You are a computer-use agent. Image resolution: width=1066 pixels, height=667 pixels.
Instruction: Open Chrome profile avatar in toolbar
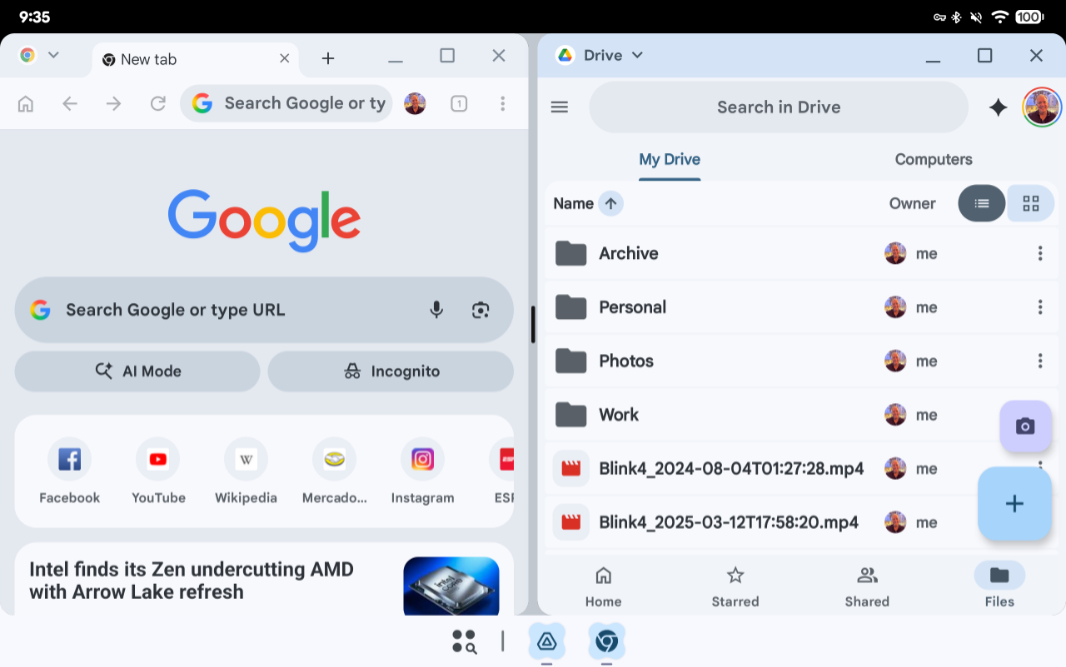tap(415, 104)
